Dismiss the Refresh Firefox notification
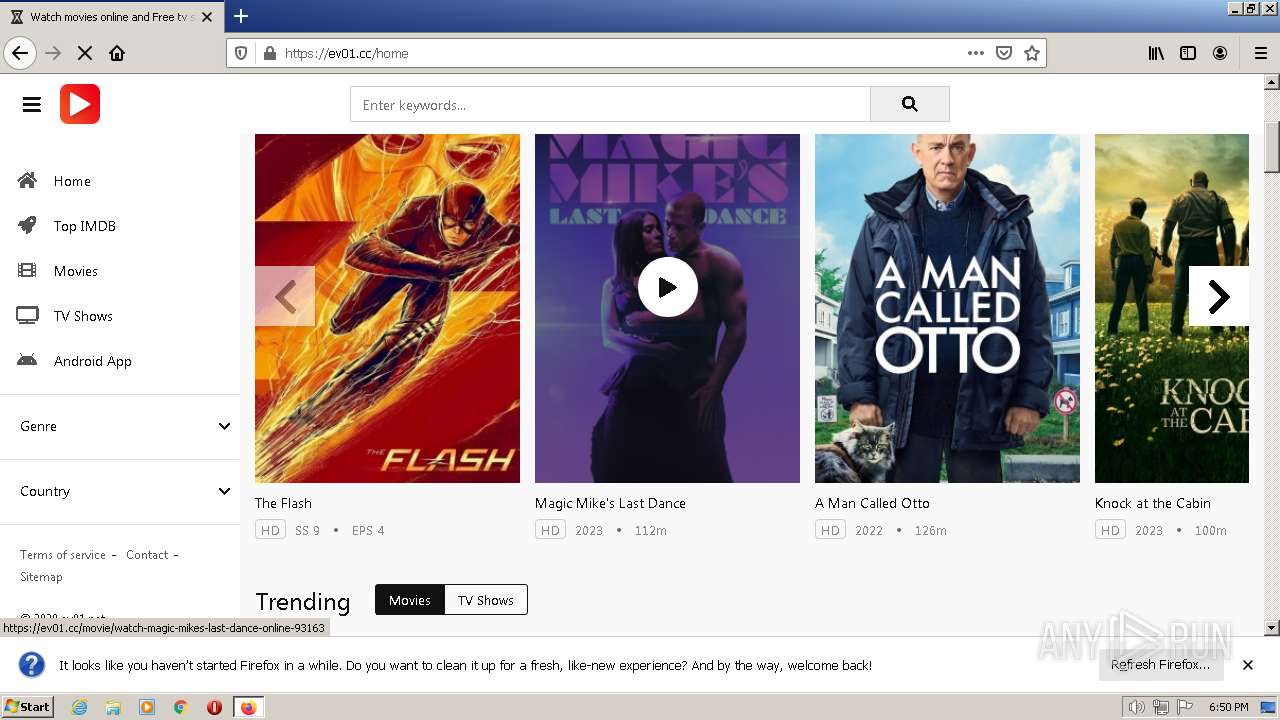 (1248, 664)
